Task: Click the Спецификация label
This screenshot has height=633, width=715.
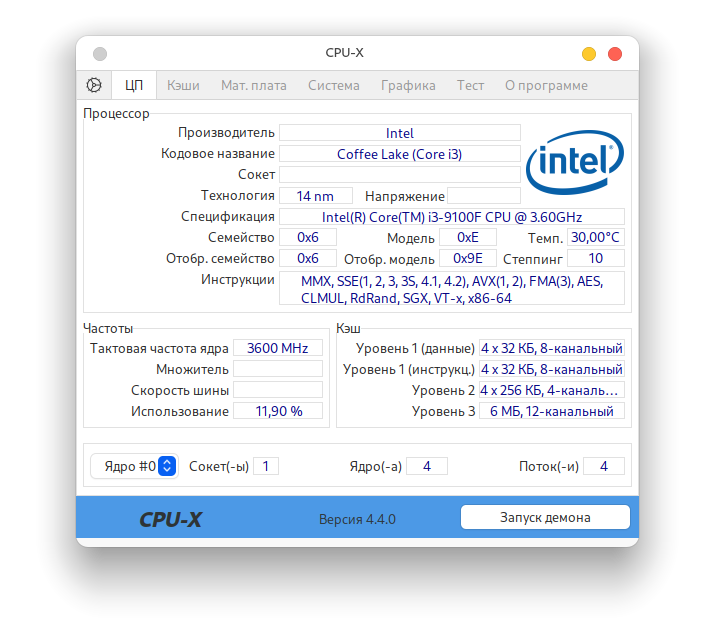Action: (x=228, y=217)
